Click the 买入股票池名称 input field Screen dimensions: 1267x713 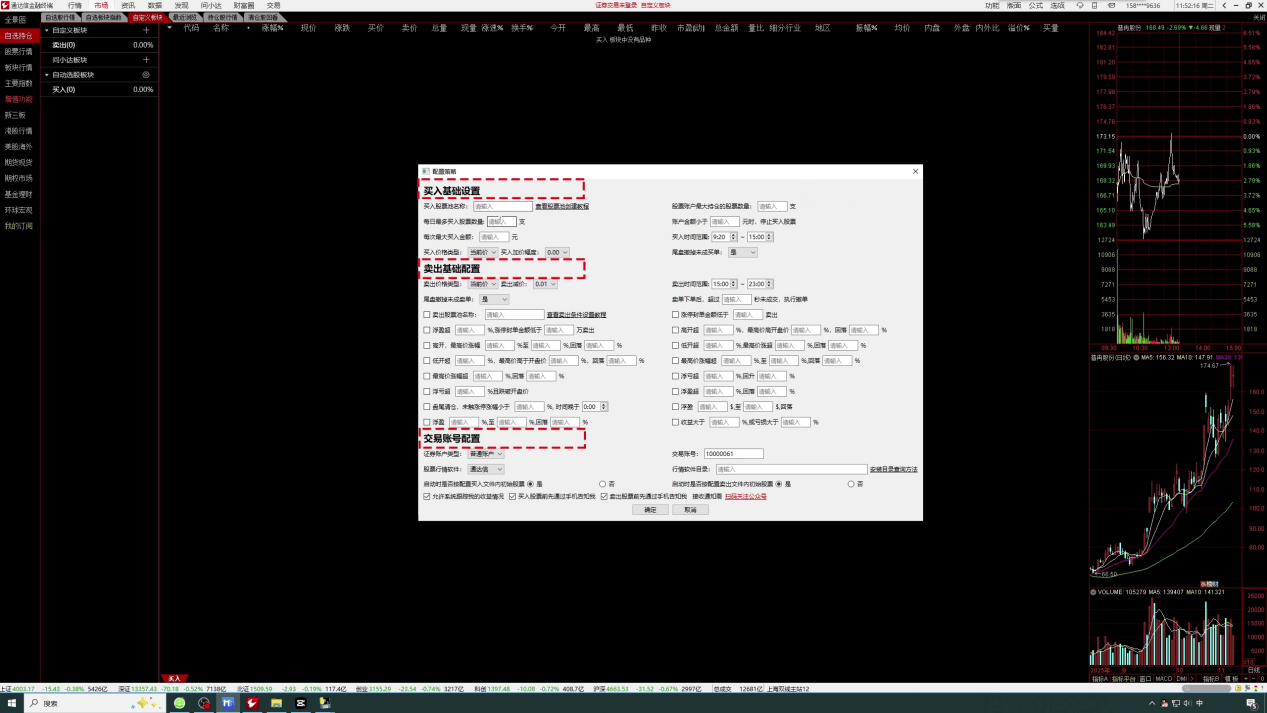pos(502,206)
